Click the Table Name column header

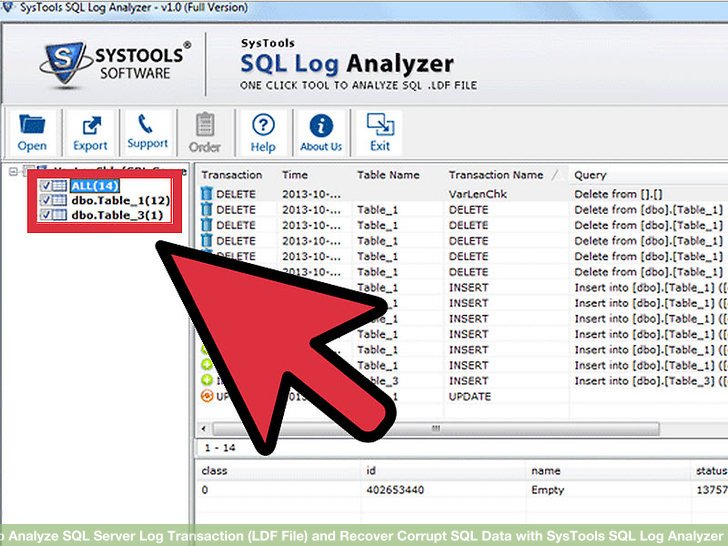[388, 175]
